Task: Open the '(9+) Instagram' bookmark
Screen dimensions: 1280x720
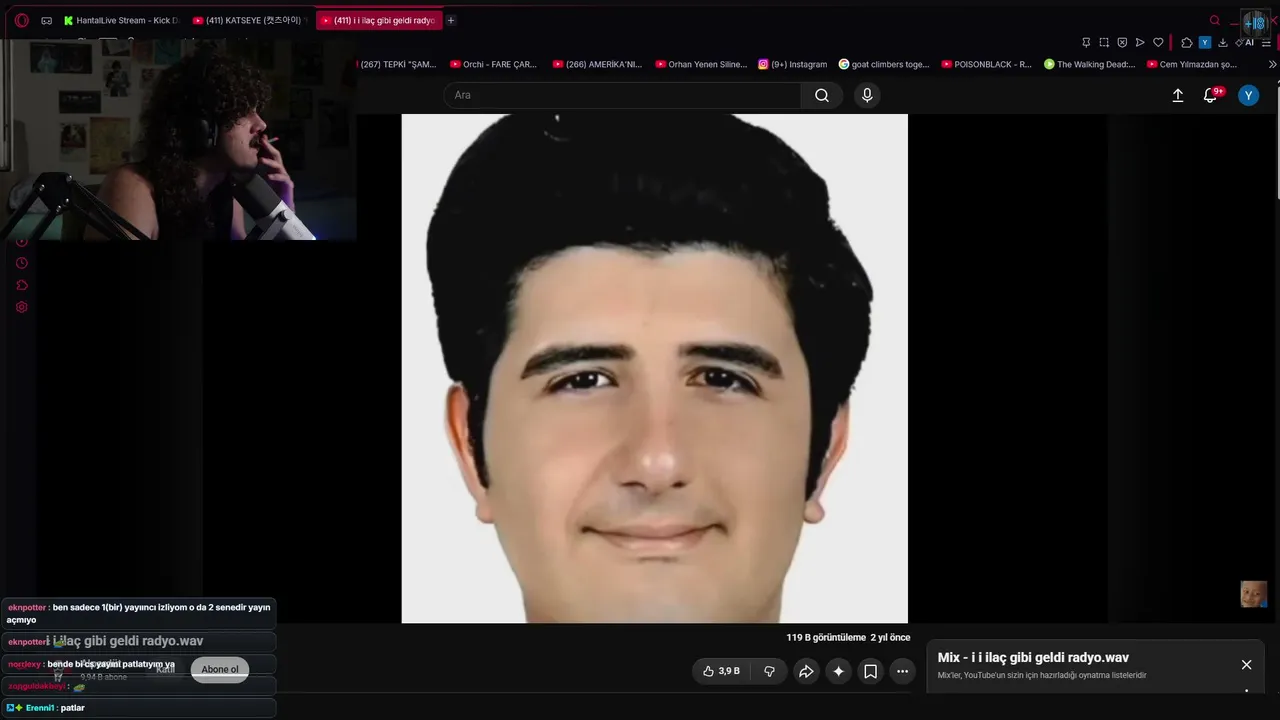Action: click(x=793, y=64)
